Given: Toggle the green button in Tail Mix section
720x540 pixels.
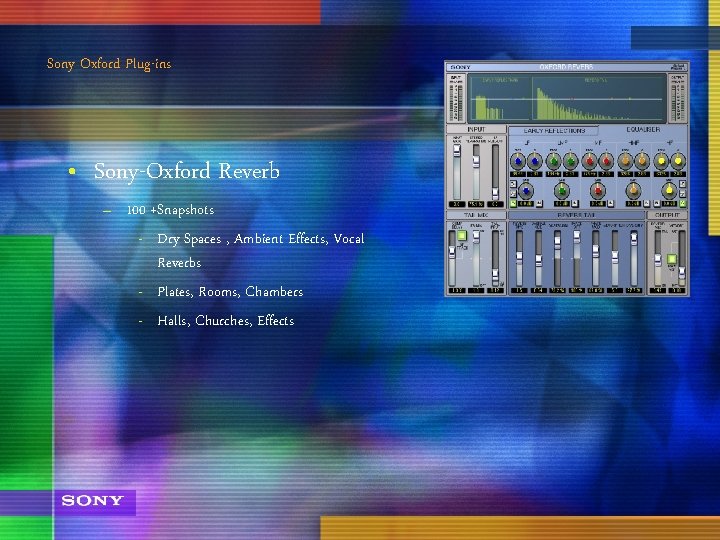Looking at the screenshot, I should [461, 236].
